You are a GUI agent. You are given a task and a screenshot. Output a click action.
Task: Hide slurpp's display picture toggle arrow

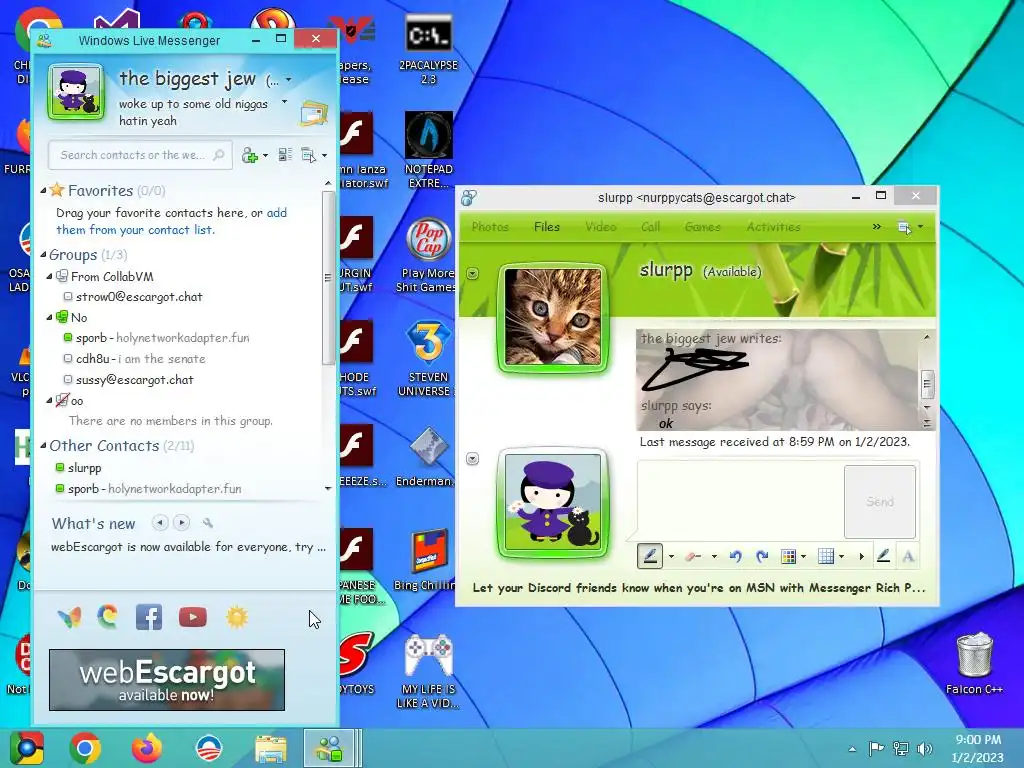pos(472,274)
